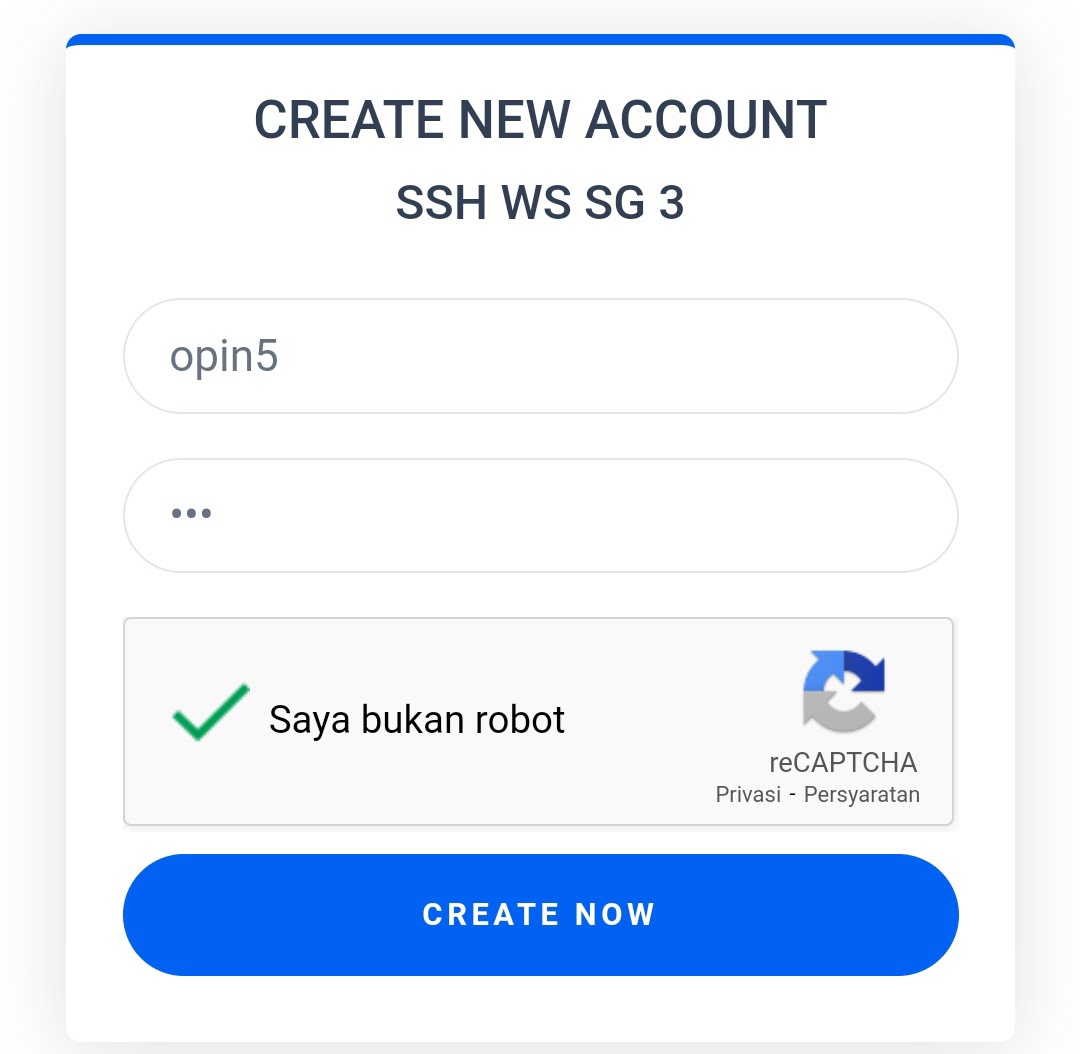Click the Saya bukan robot label
The image size is (1080, 1054).
(x=417, y=720)
